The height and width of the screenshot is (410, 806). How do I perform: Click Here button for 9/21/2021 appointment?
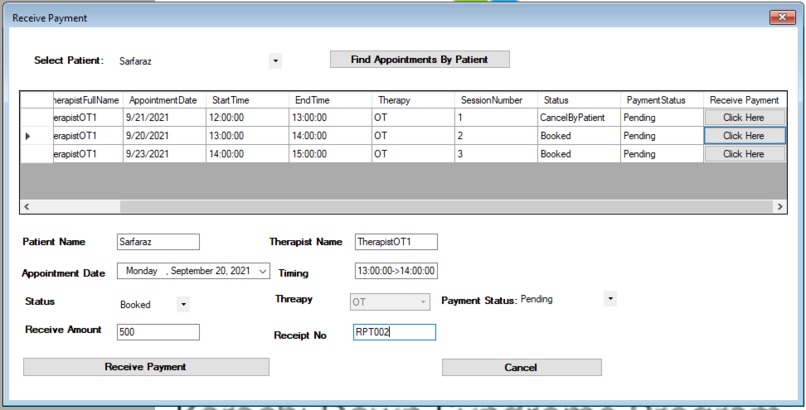[x=744, y=118]
